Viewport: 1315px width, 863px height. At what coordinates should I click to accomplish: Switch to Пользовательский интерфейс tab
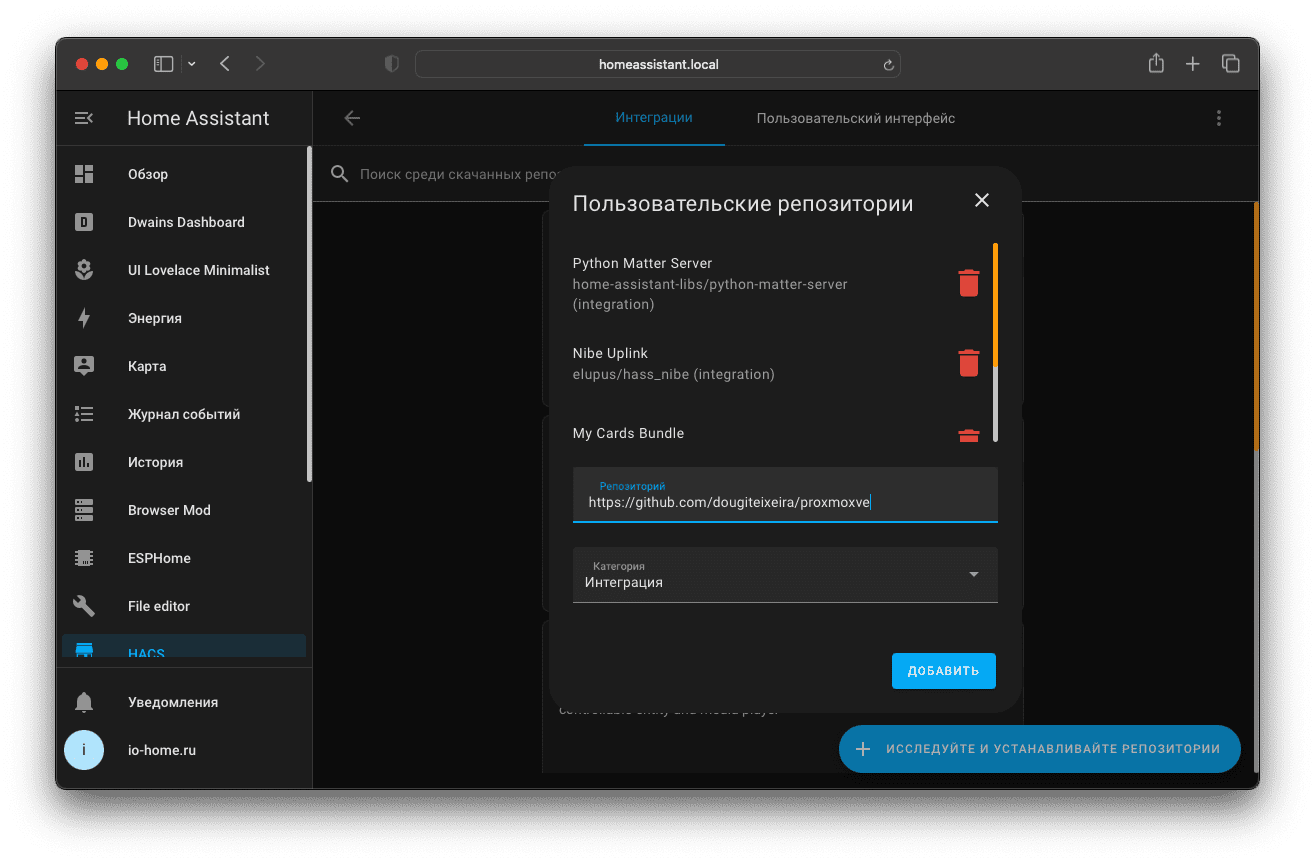point(855,118)
